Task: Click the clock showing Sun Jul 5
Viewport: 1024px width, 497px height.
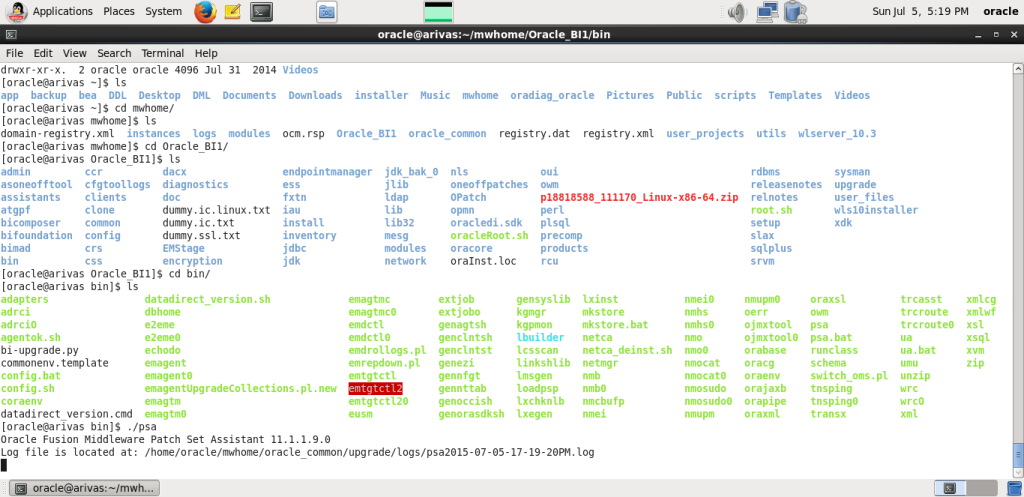Action: (x=920, y=11)
